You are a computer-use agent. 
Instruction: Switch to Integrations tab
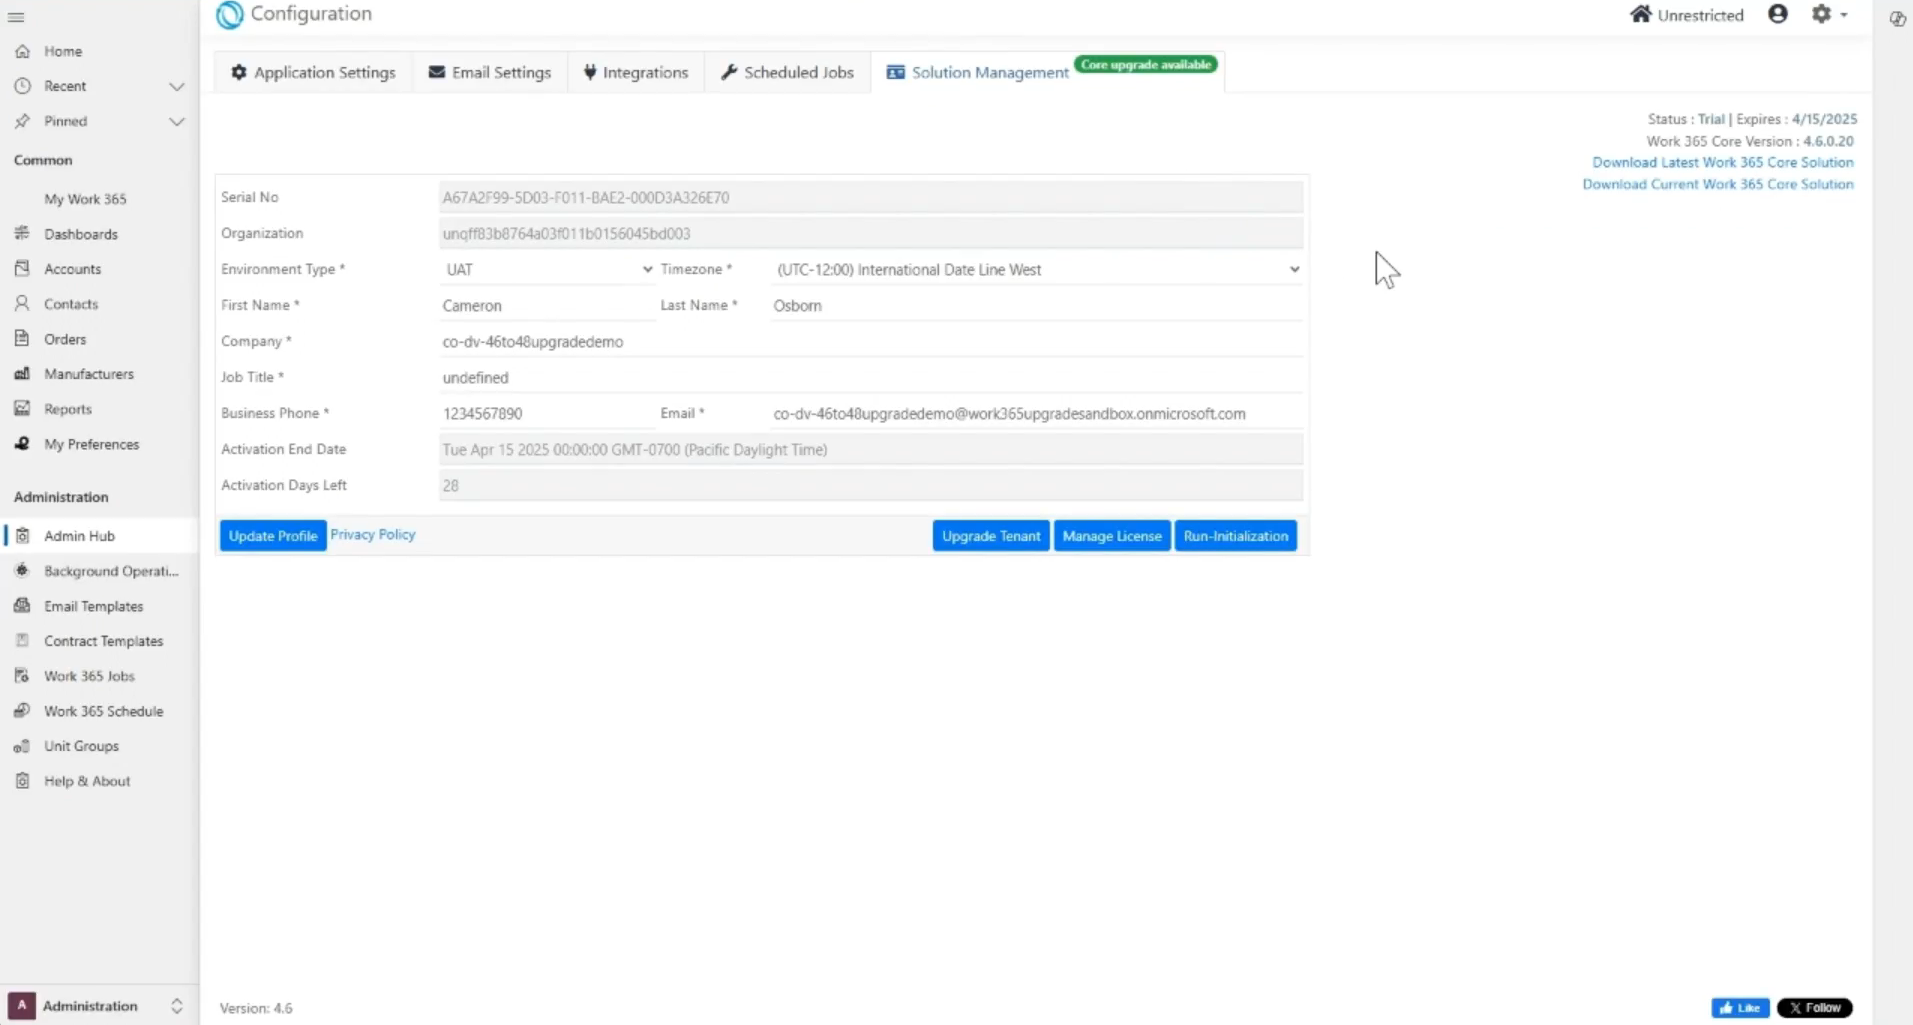pos(636,73)
